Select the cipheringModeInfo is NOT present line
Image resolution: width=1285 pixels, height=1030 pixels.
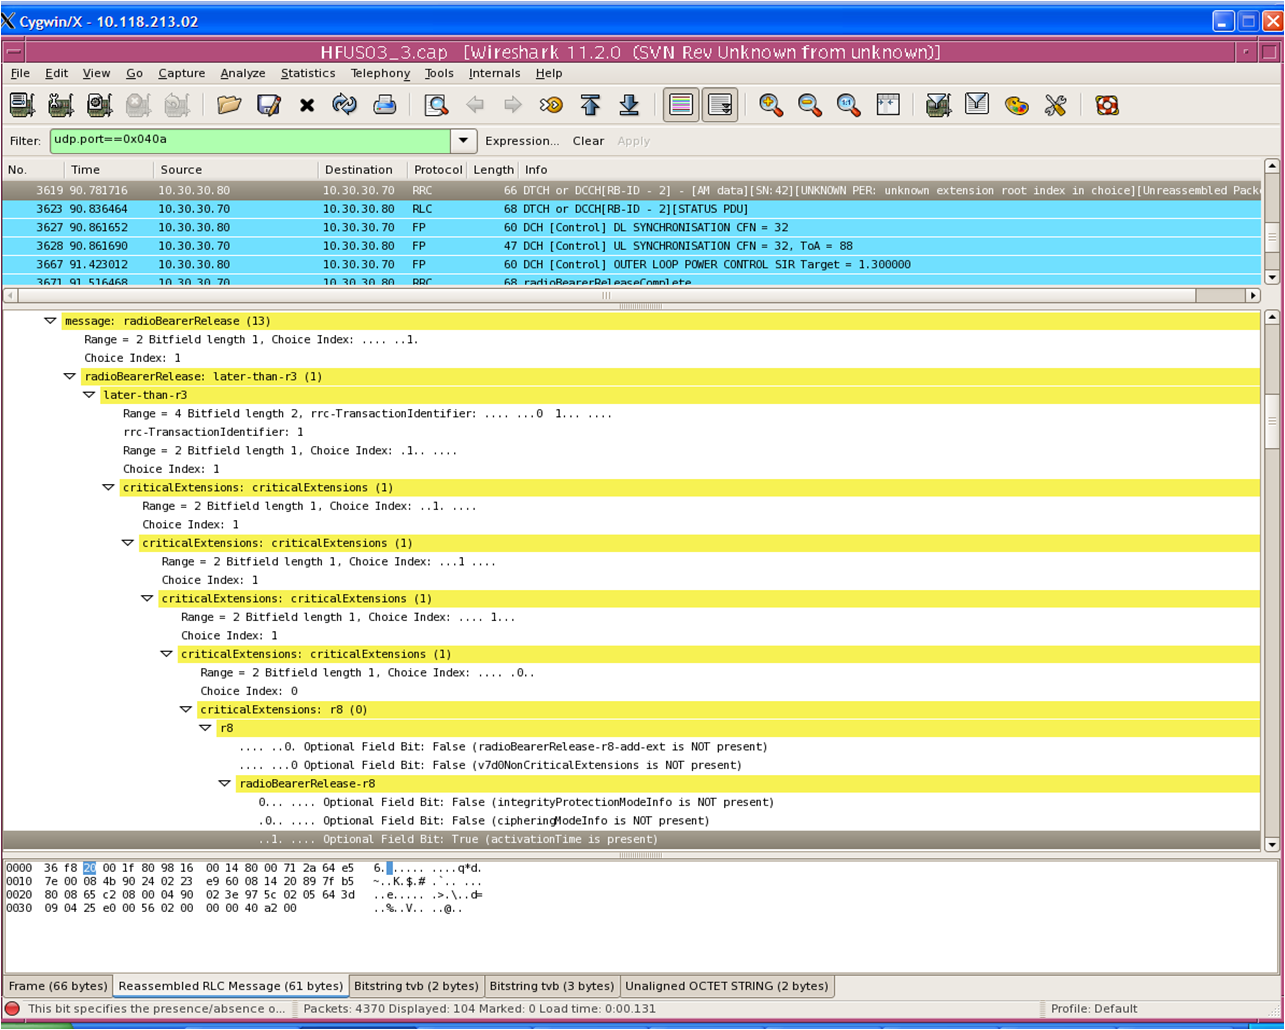click(x=484, y=820)
